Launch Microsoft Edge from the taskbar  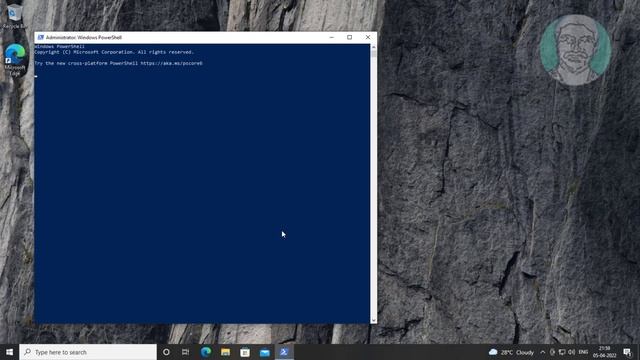206,352
